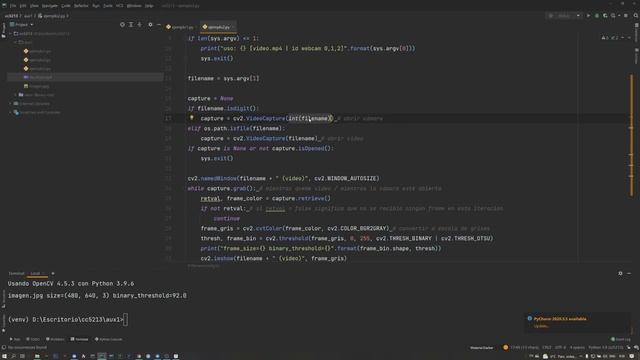This screenshot has height=360, width=640.
Task: Click the Stop button in toolbar
Action: (626, 16)
